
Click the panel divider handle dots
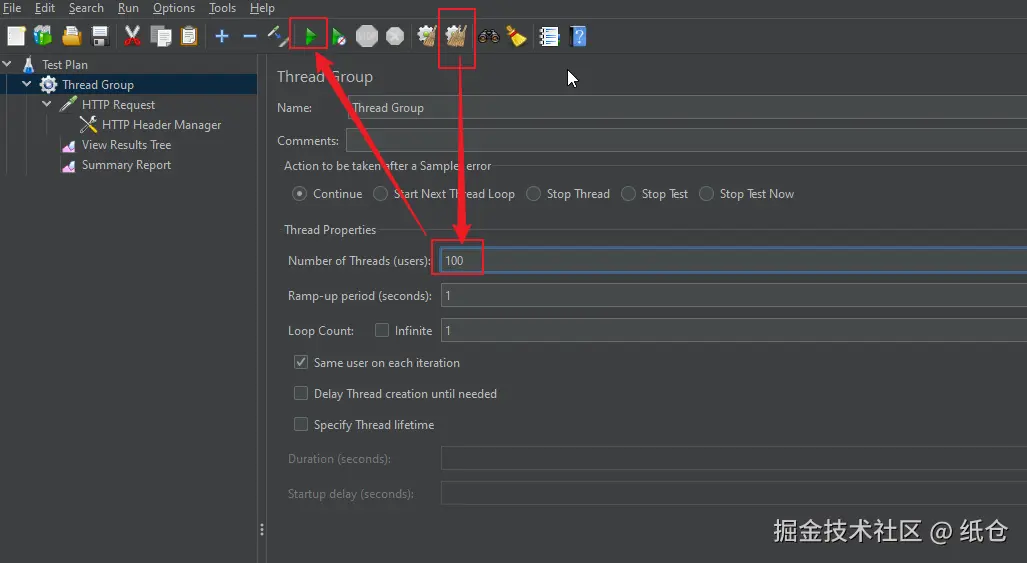(262, 530)
